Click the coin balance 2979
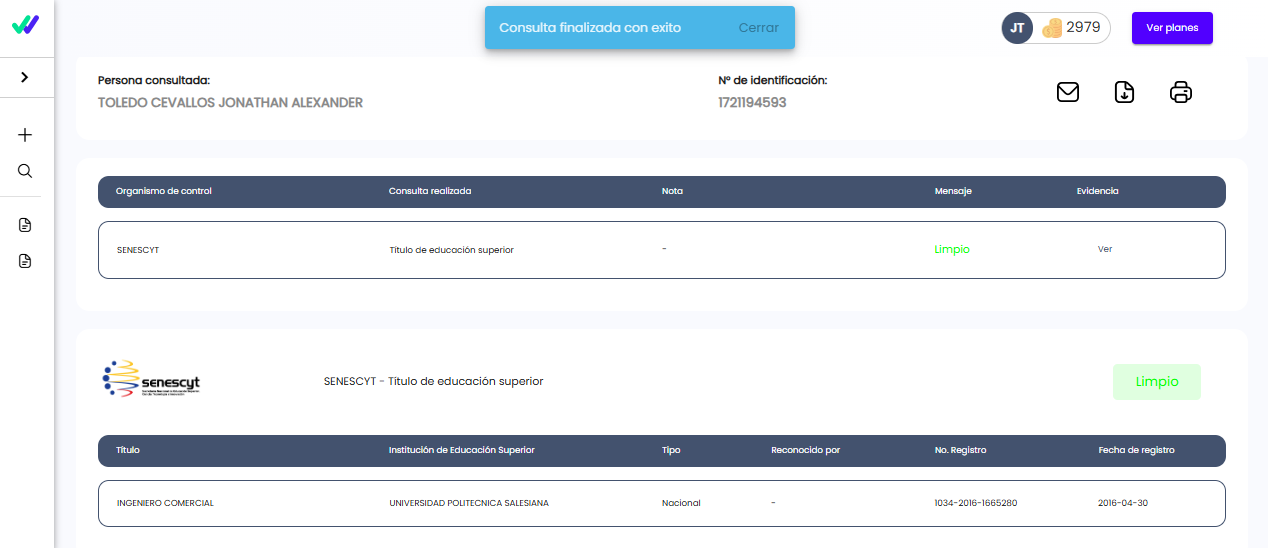Screen dimensions: 1268x548 1083,28
